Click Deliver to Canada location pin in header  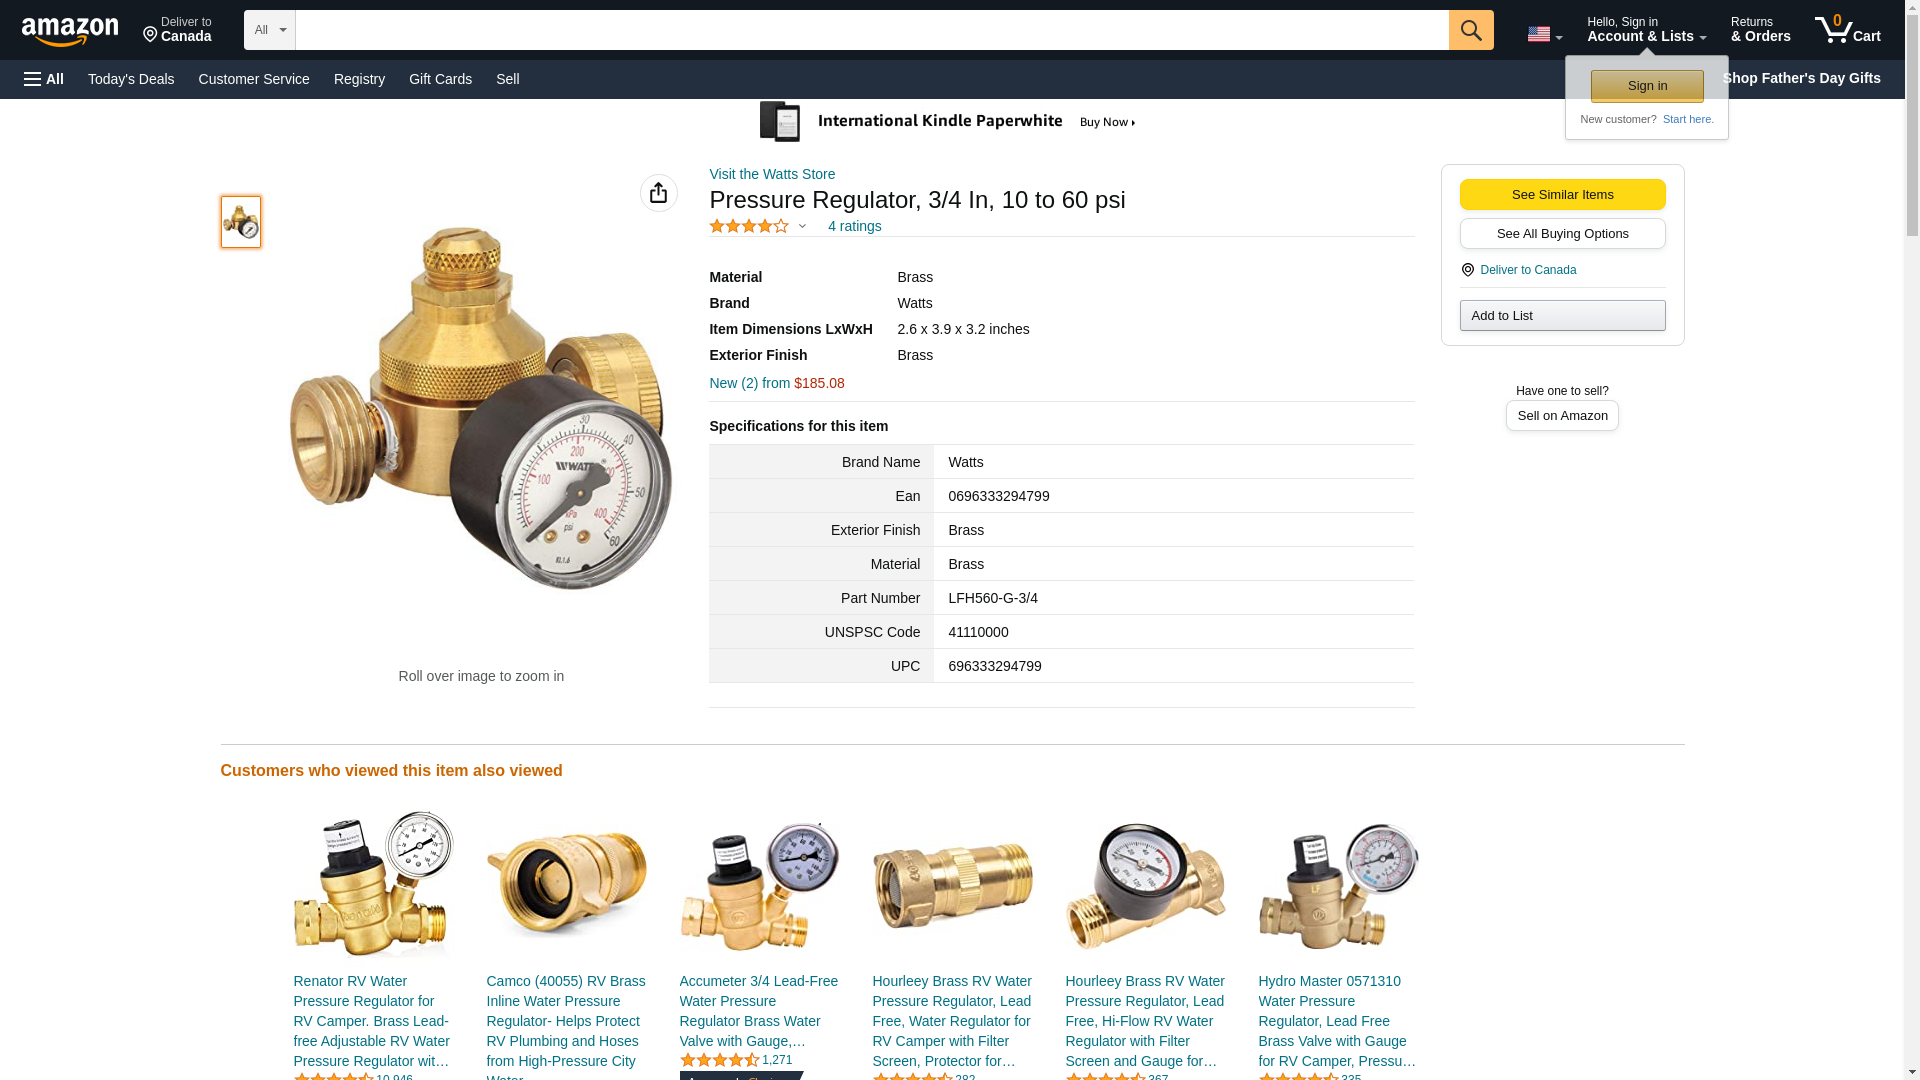177,30
